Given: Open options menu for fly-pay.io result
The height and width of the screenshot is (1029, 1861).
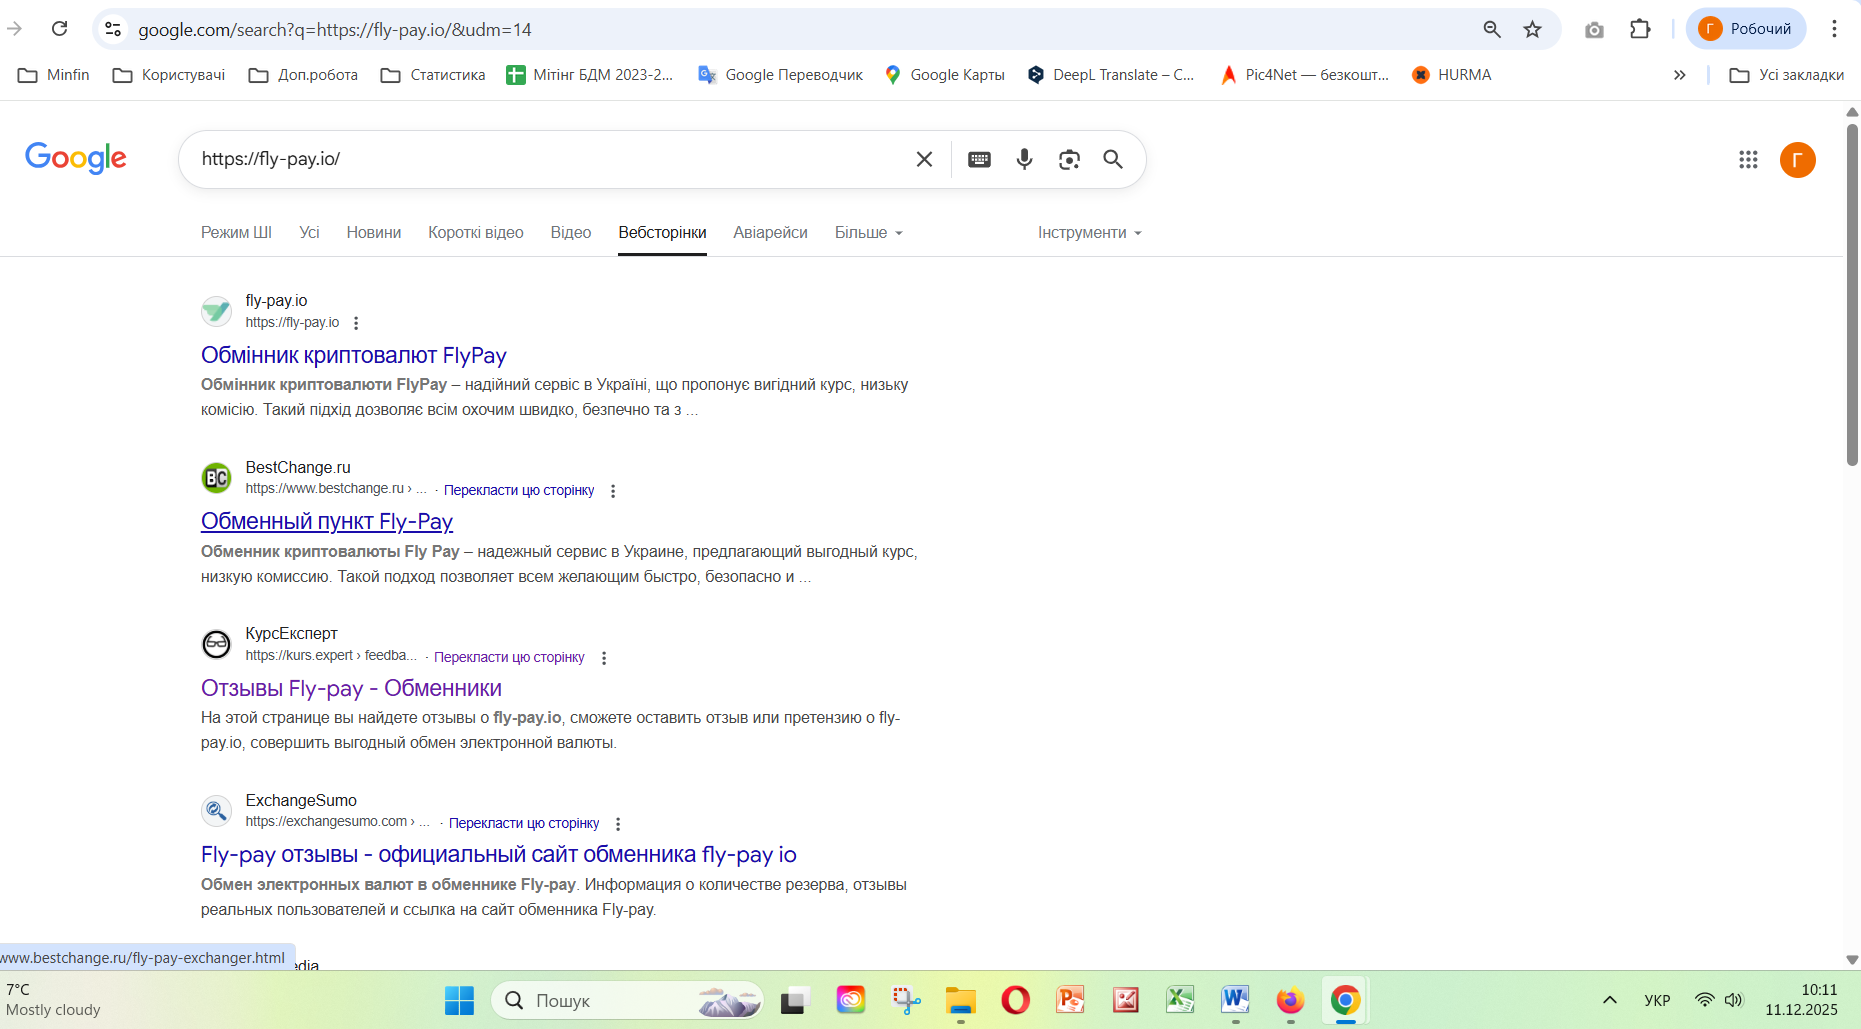Looking at the screenshot, I should (x=356, y=323).
